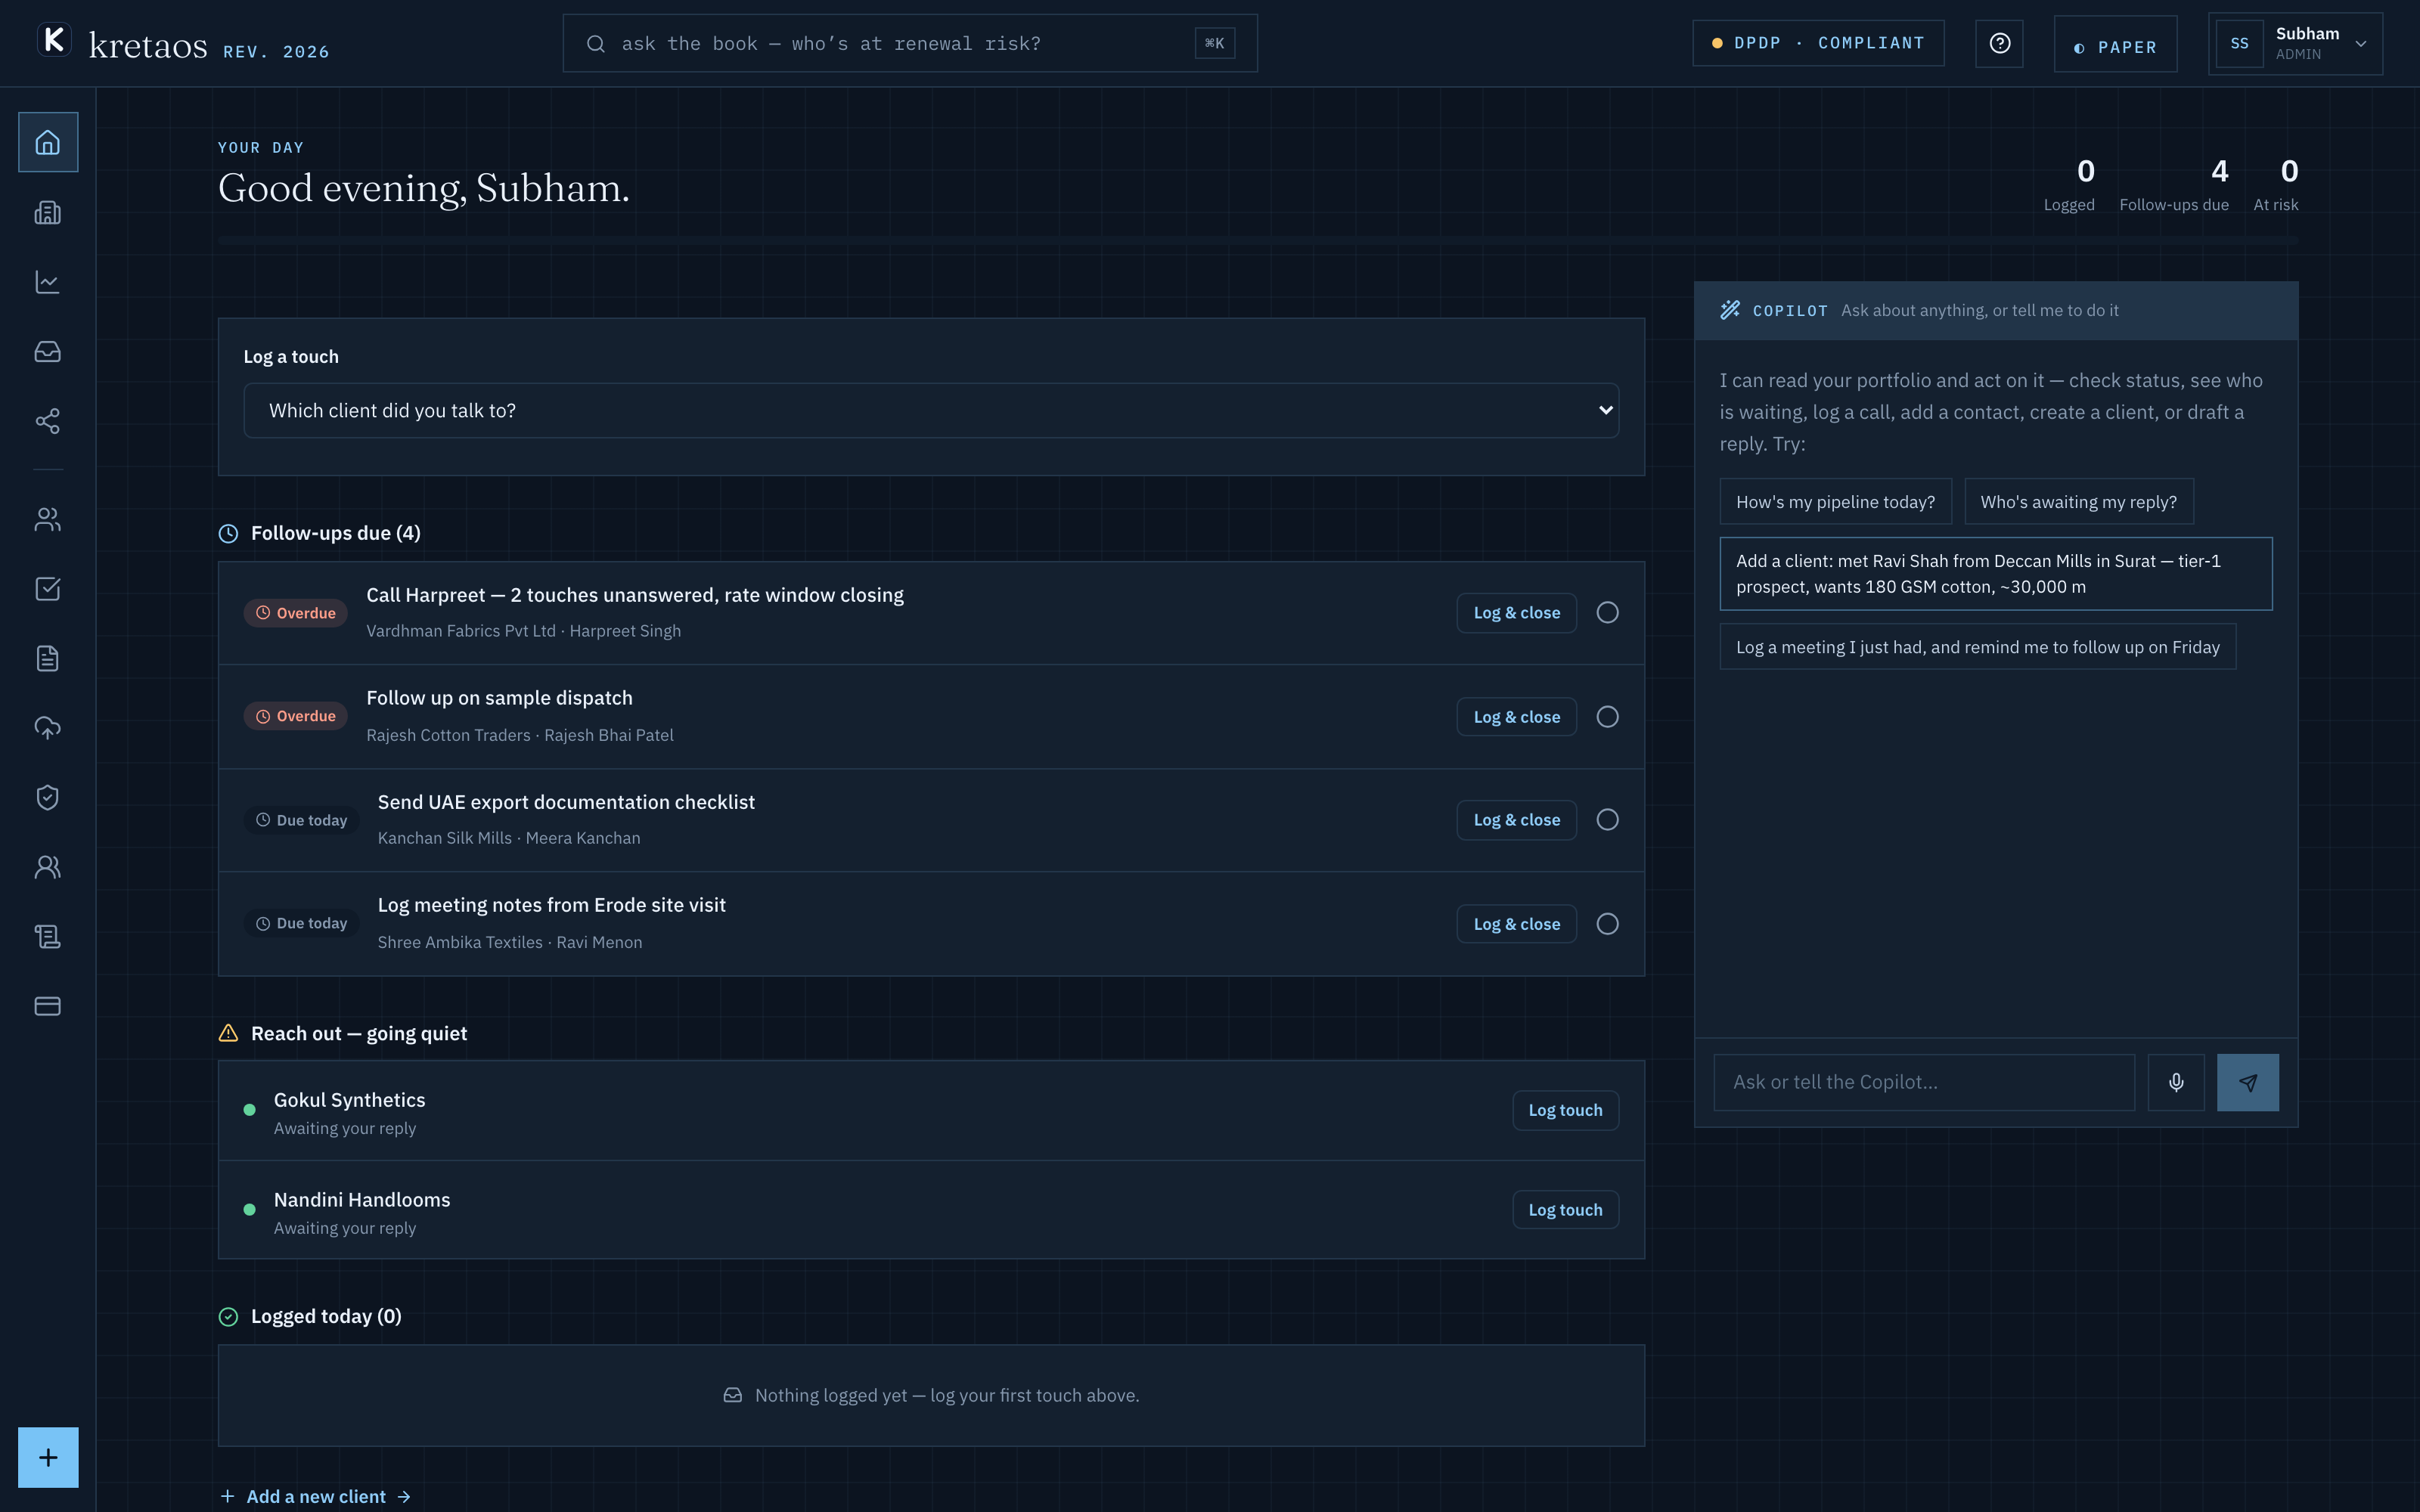The width and height of the screenshot is (2420, 1512).
Task: Choose the Add a client Ravi Shah suggestion
Action: point(1995,574)
